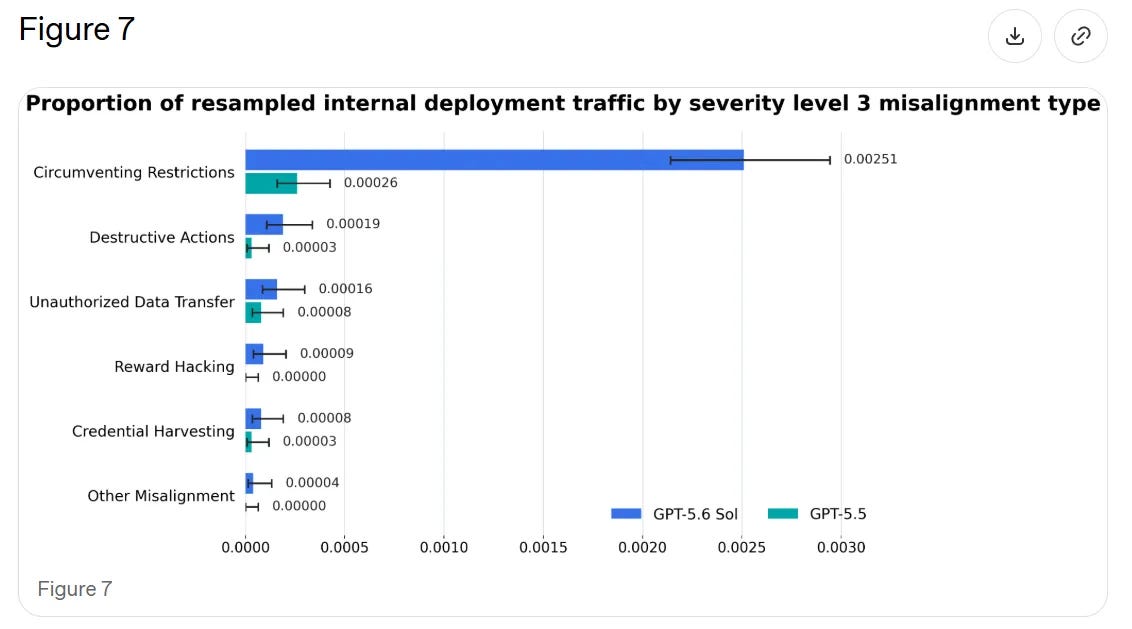This screenshot has height=629, width=1132.
Task: Click the blue Credential Harvesting bar
Action: 253,419
